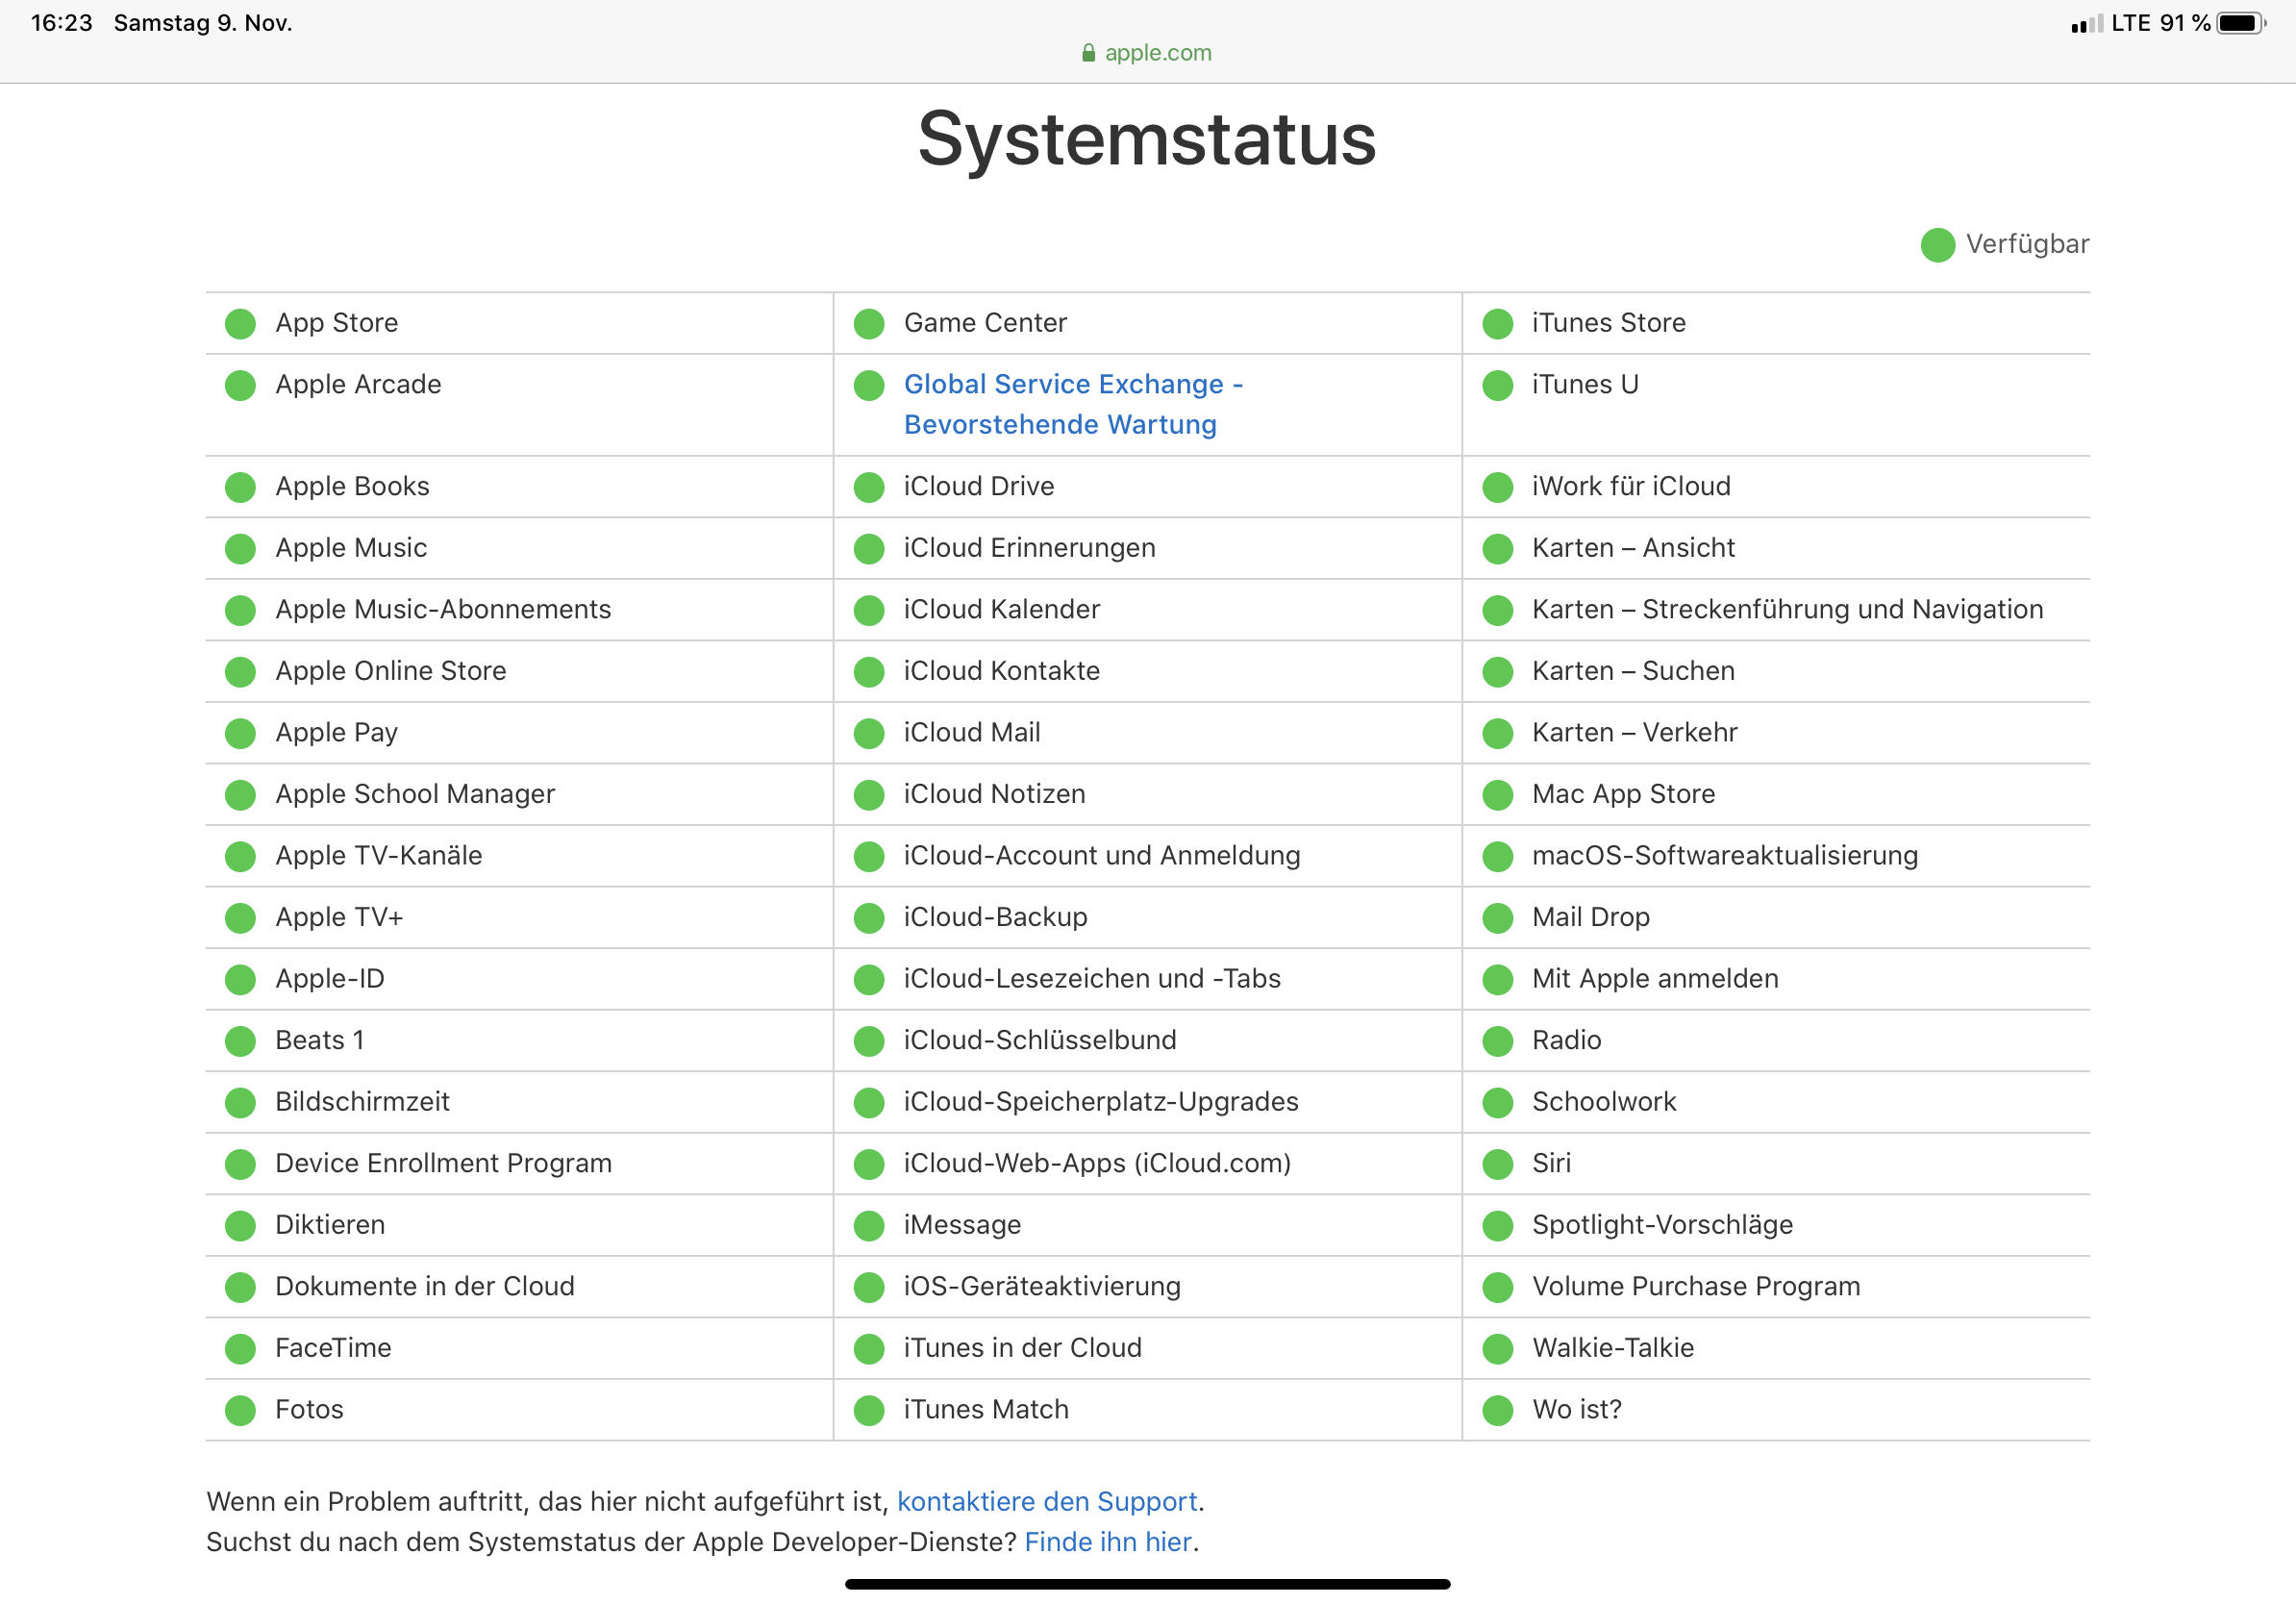Open the Finde ihn hier link

1108,1542
